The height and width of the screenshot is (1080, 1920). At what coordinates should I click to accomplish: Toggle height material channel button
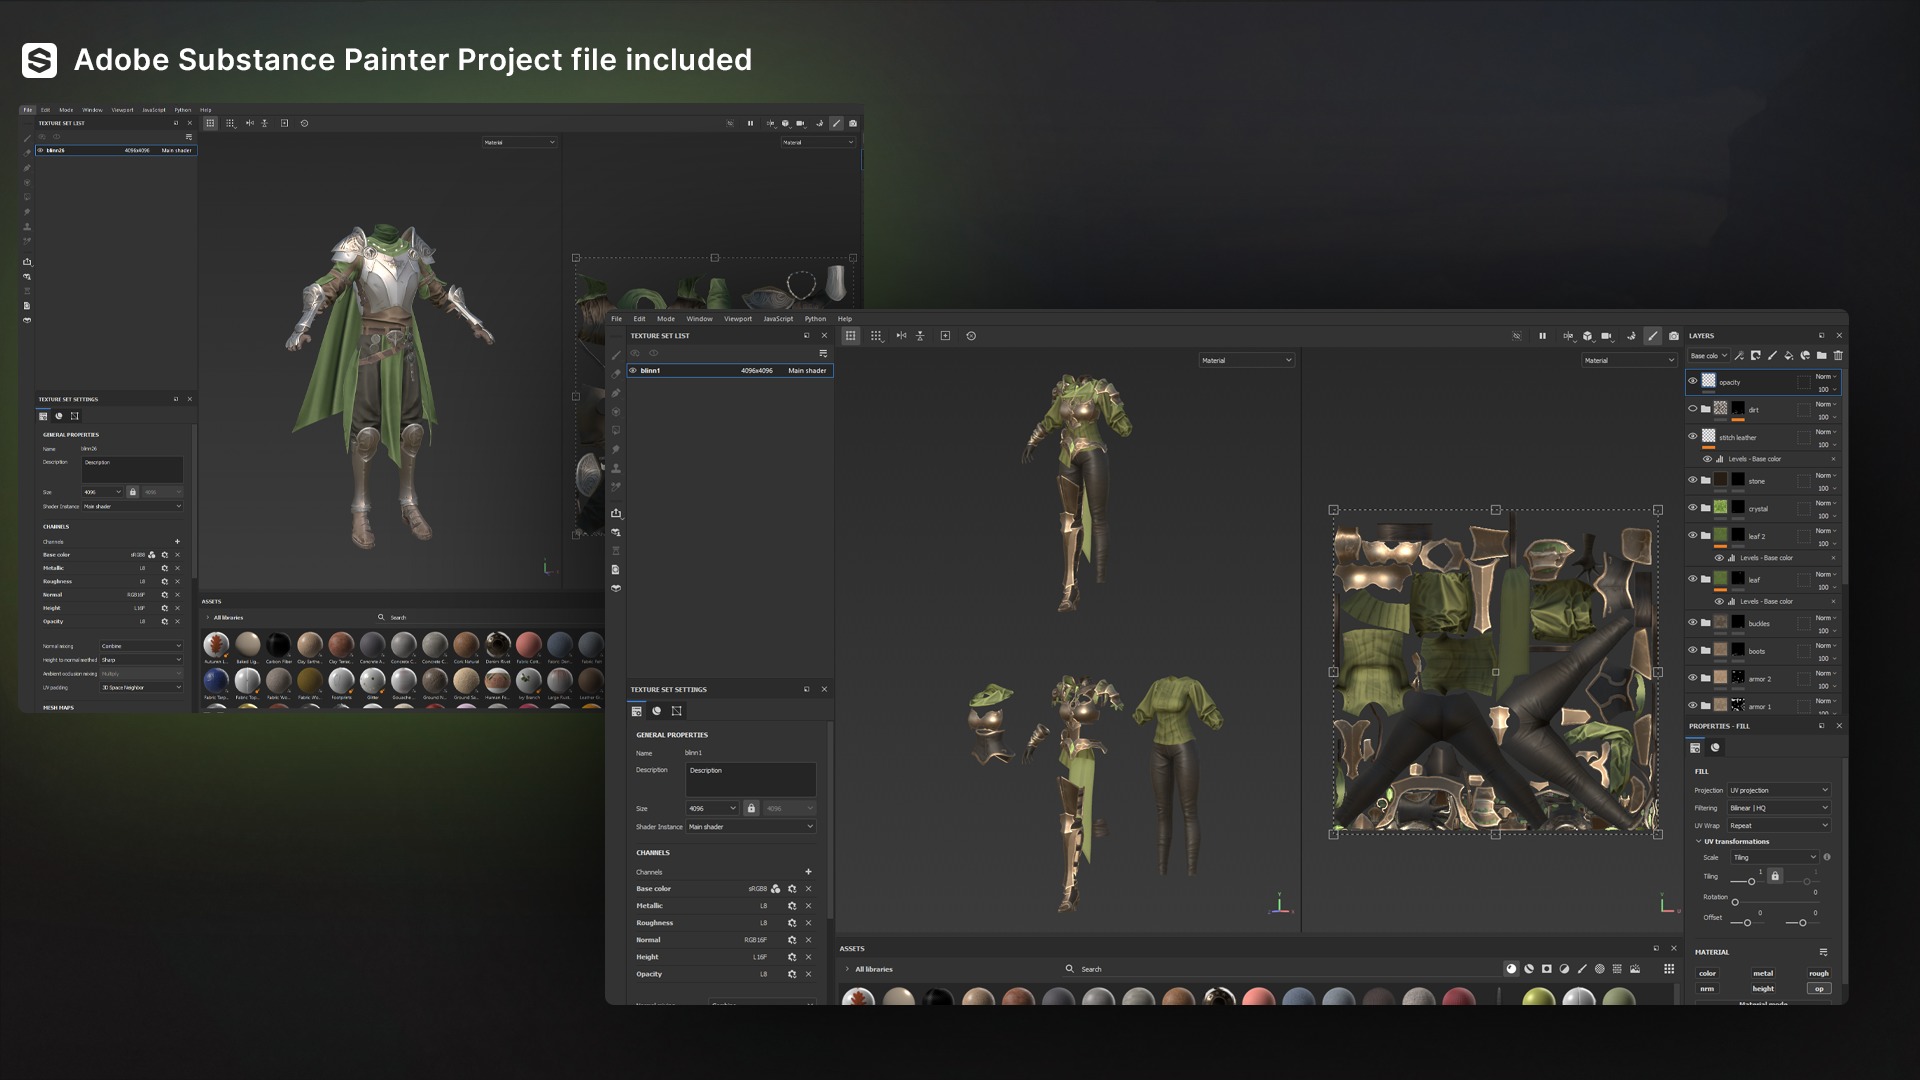[x=1763, y=989]
